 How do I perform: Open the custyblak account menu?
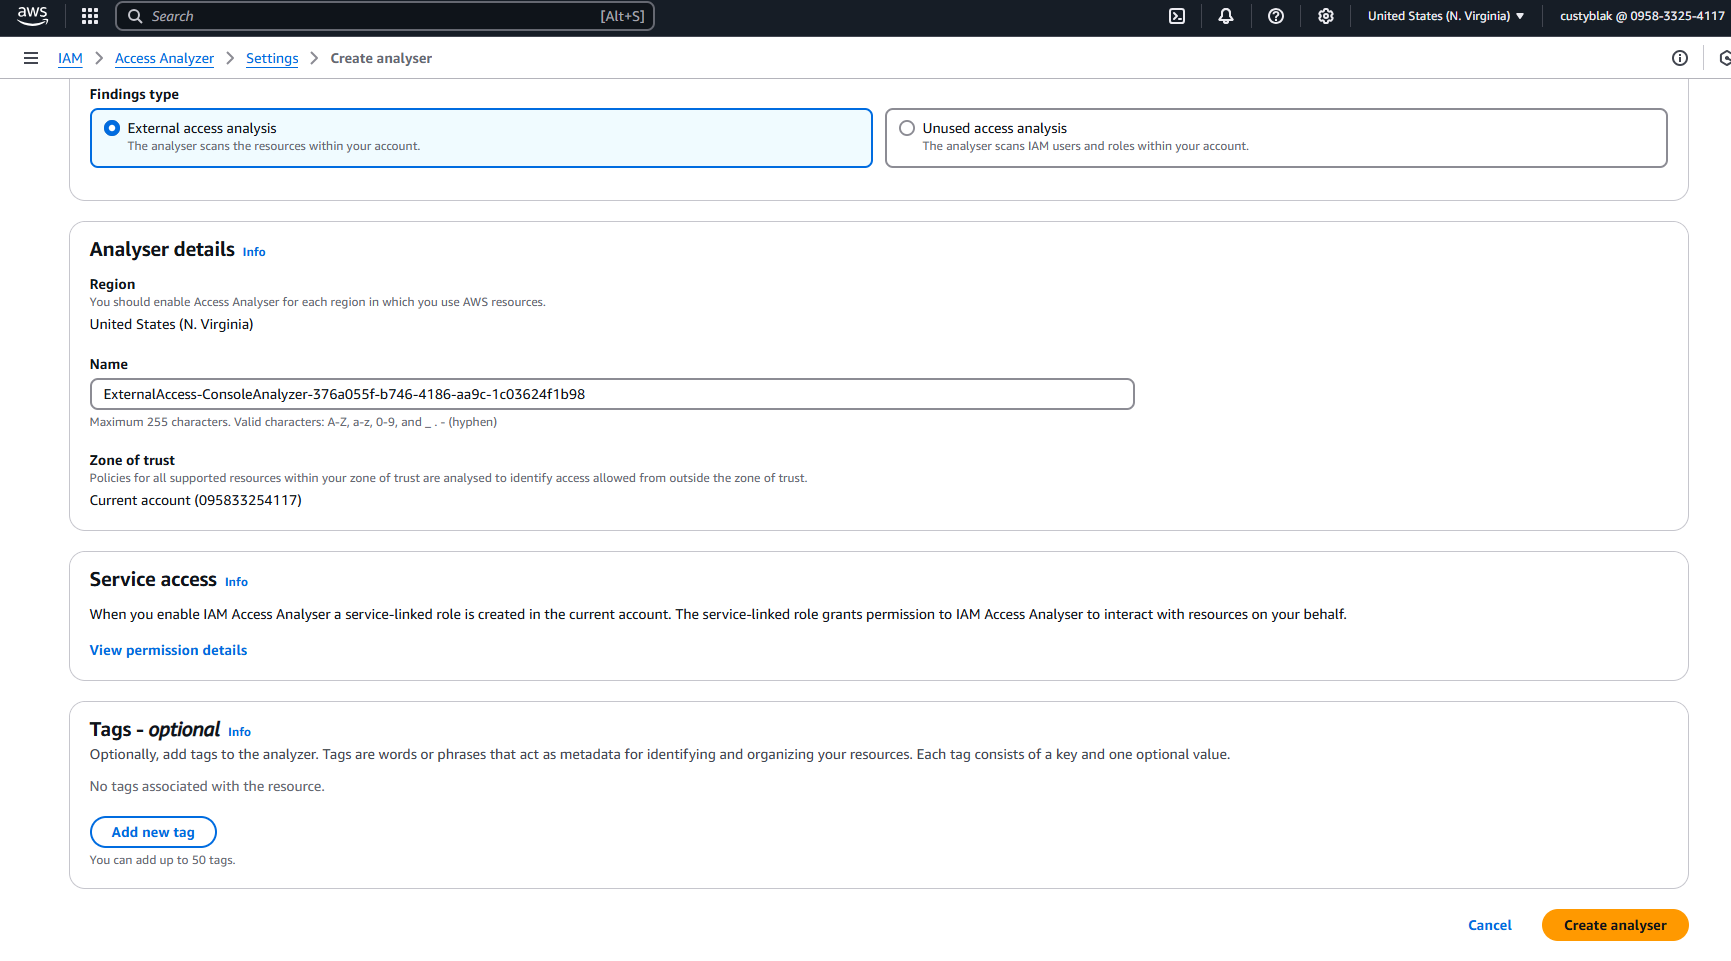1642,16
